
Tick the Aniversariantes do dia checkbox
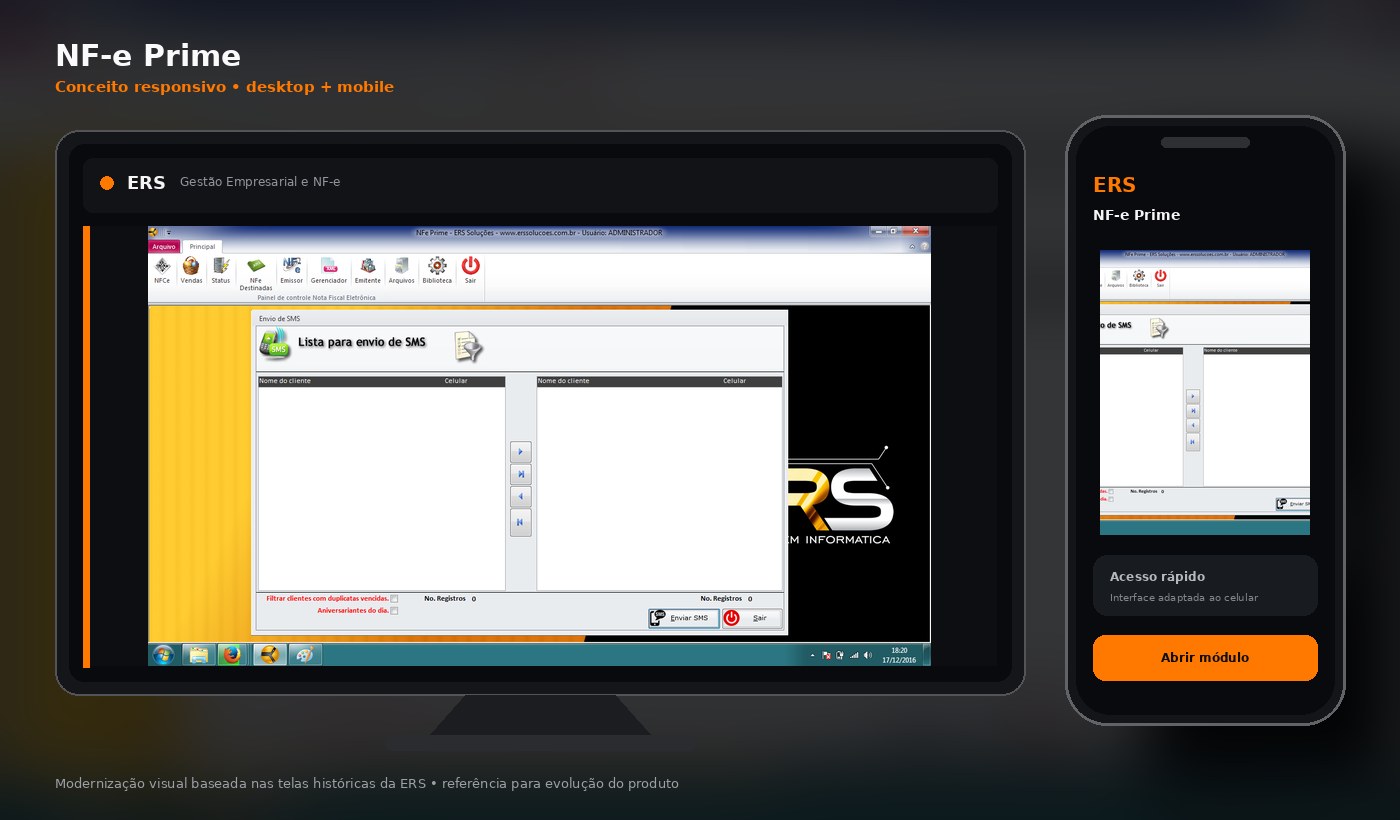[394, 611]
